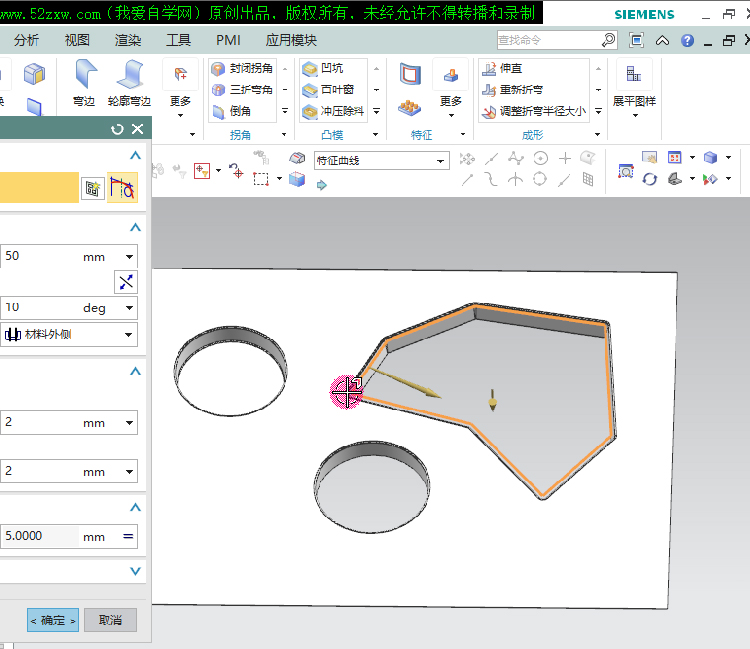
Task: Click the 查找命令 search field
Action: tap(548, 40)
